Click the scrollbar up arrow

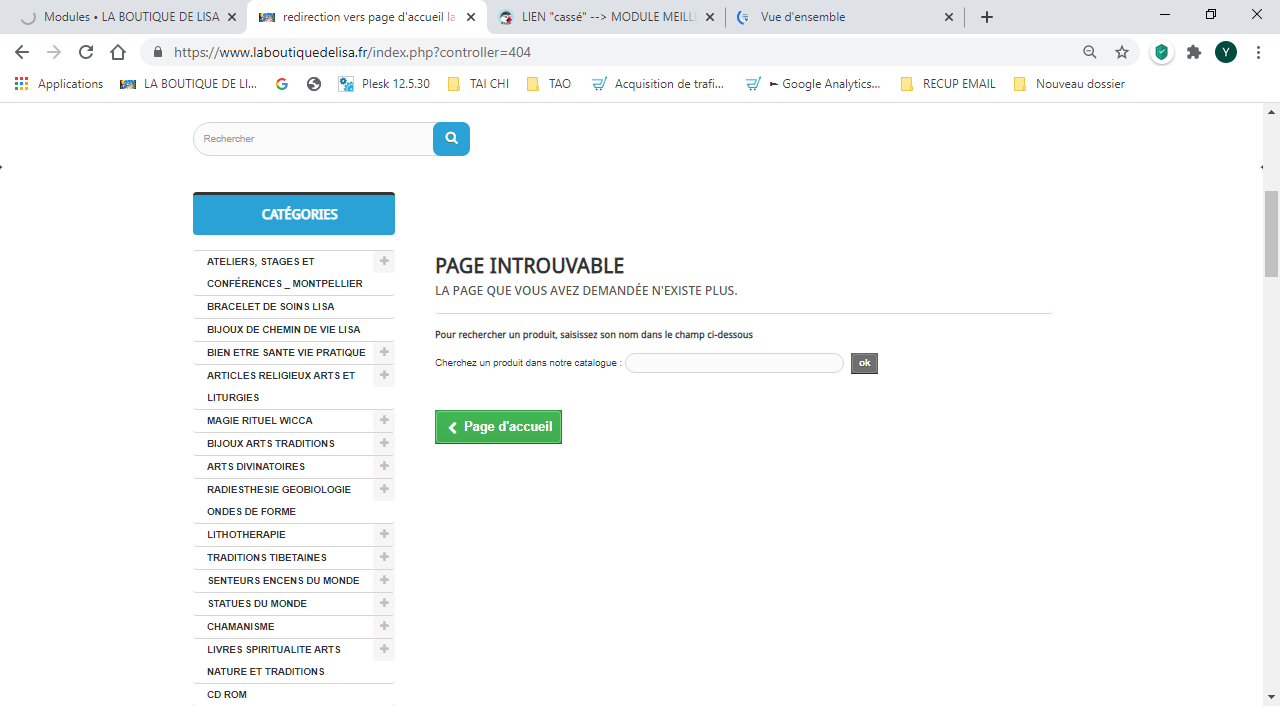point(1272,112)
